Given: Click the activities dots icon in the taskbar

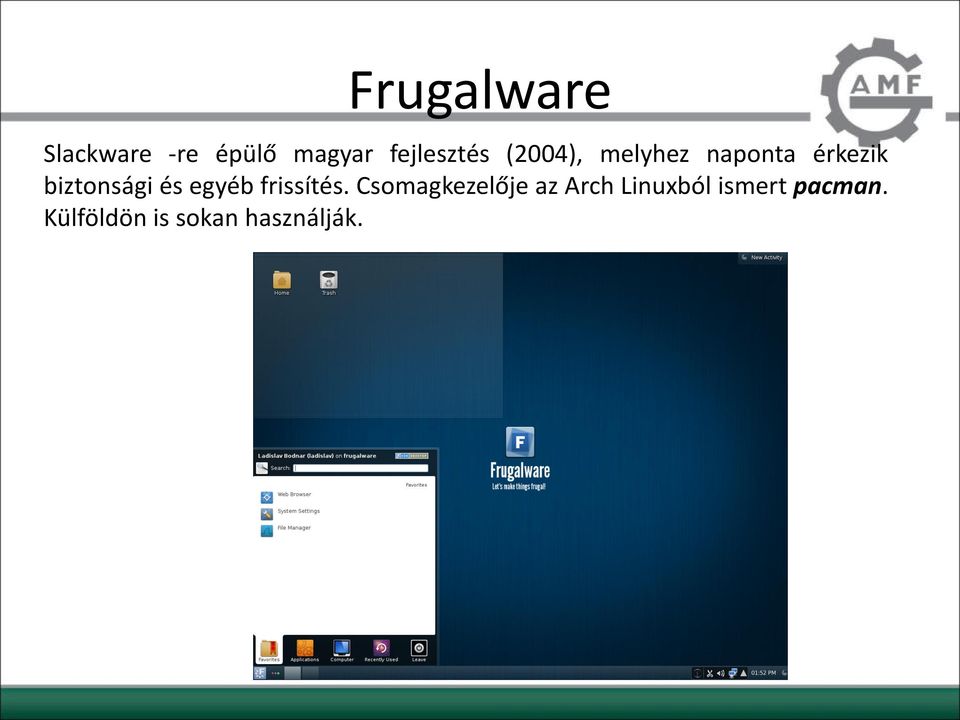Looking at the screenshot, I should pos(276,673).
